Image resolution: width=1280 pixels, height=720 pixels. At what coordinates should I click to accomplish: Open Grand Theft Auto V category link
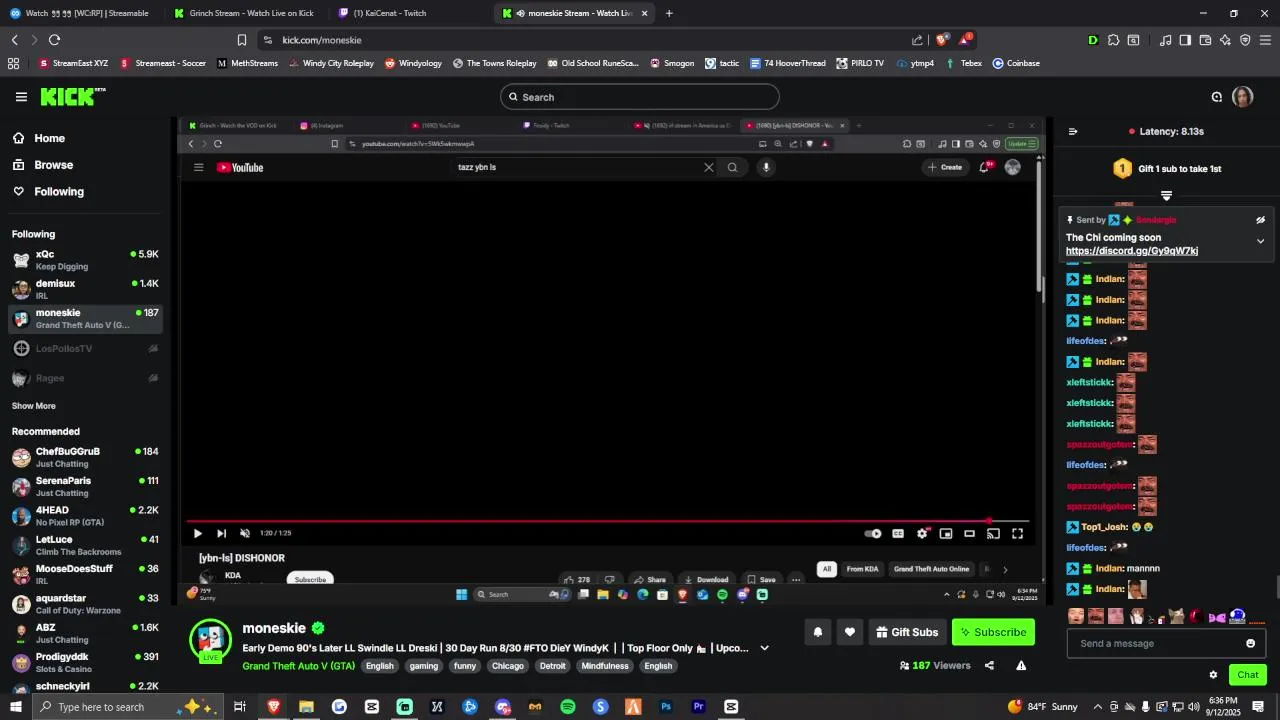[298, 666]
